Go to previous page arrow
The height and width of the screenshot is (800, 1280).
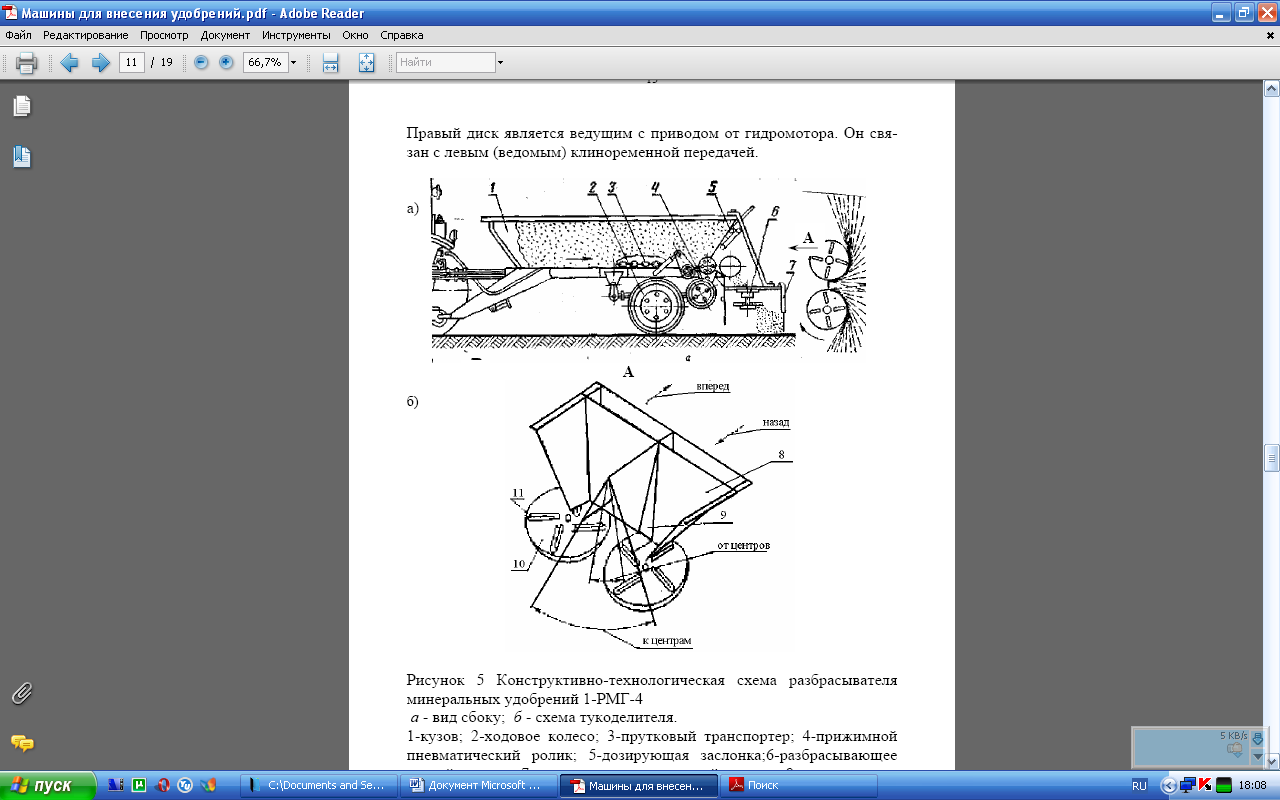click(69, 63)
